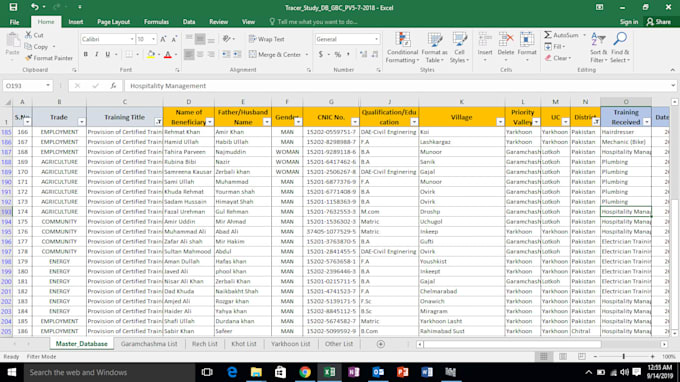The image size is (680, 382).
Task: Open the font name dropdown
Action: 132,39
